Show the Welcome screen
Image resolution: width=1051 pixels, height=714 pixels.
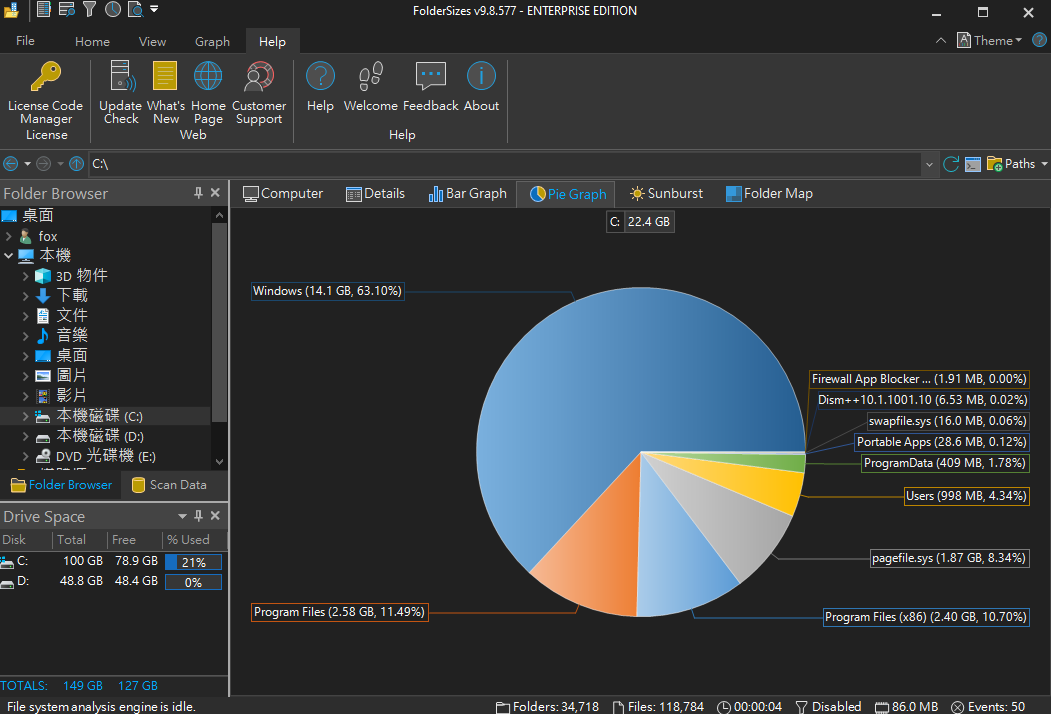(371, 87)
